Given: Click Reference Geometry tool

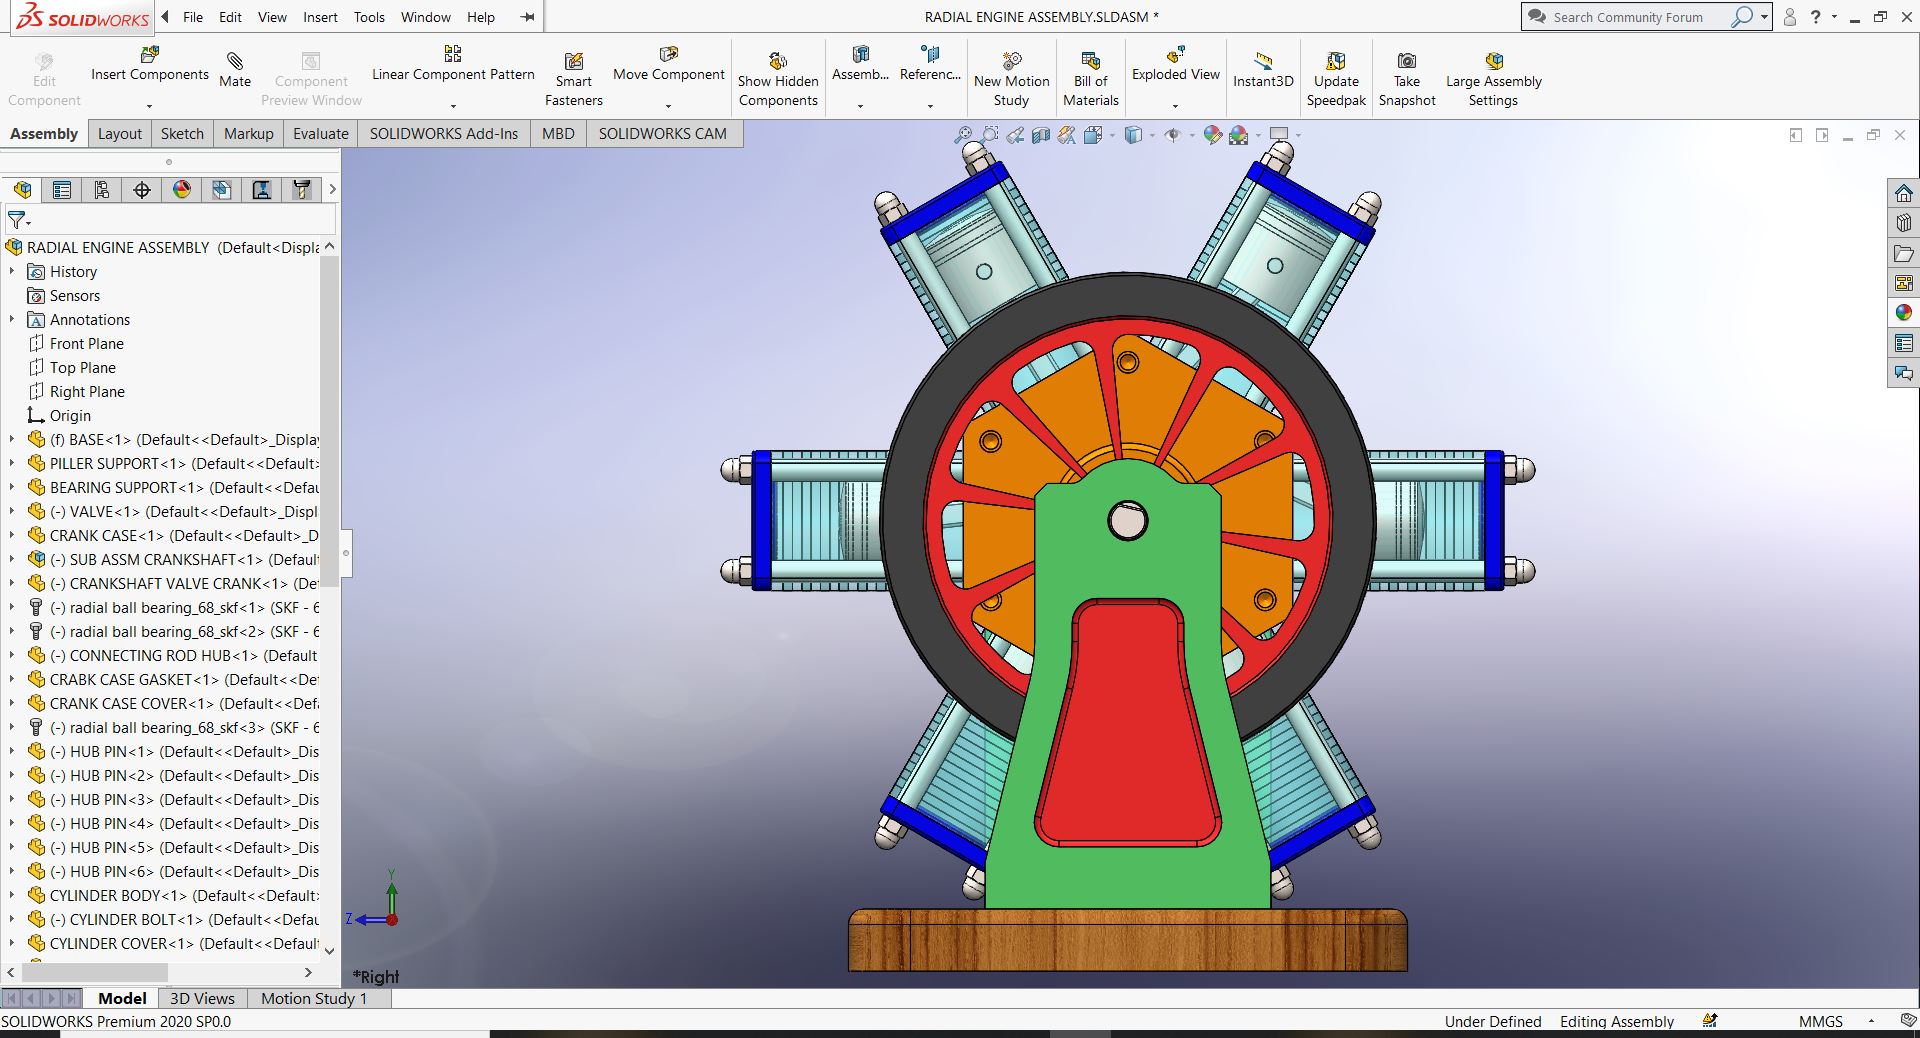Looking at the screenshot, I should pos(930,64).
